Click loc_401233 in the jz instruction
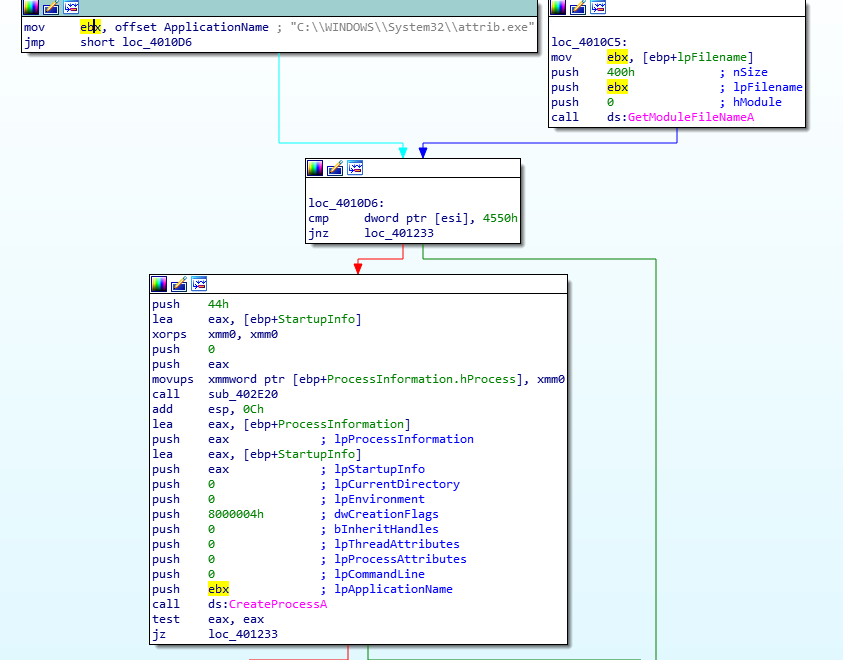 pos(243,634)
